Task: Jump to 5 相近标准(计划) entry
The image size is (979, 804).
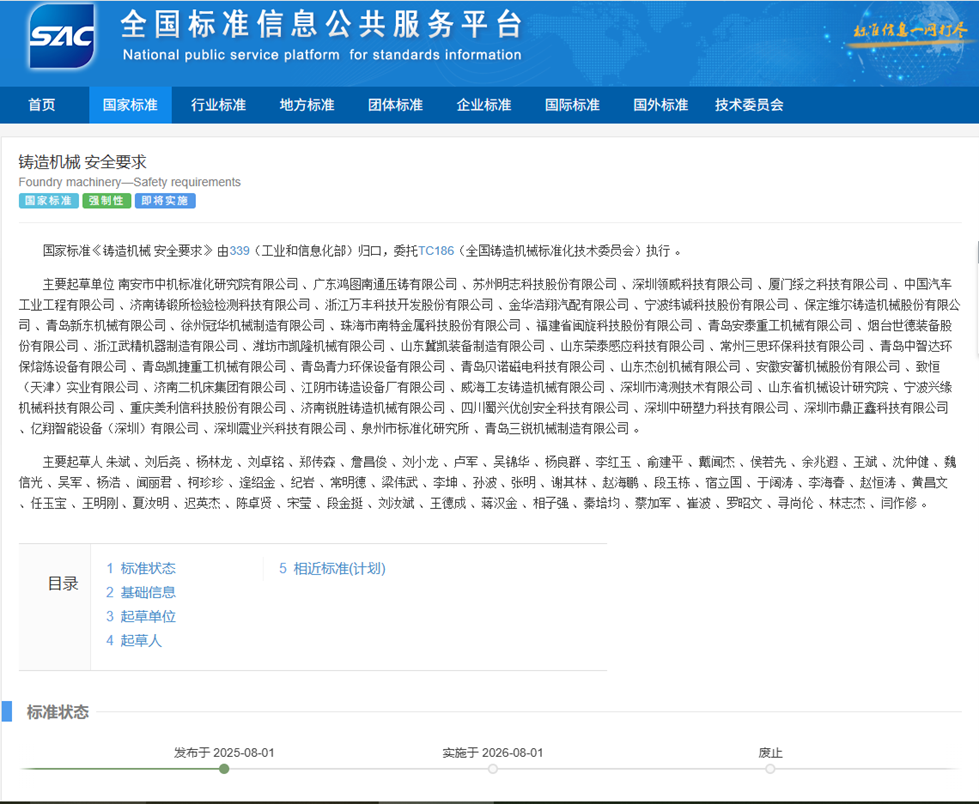Action: pyautogui.click(x=332, y=568)
